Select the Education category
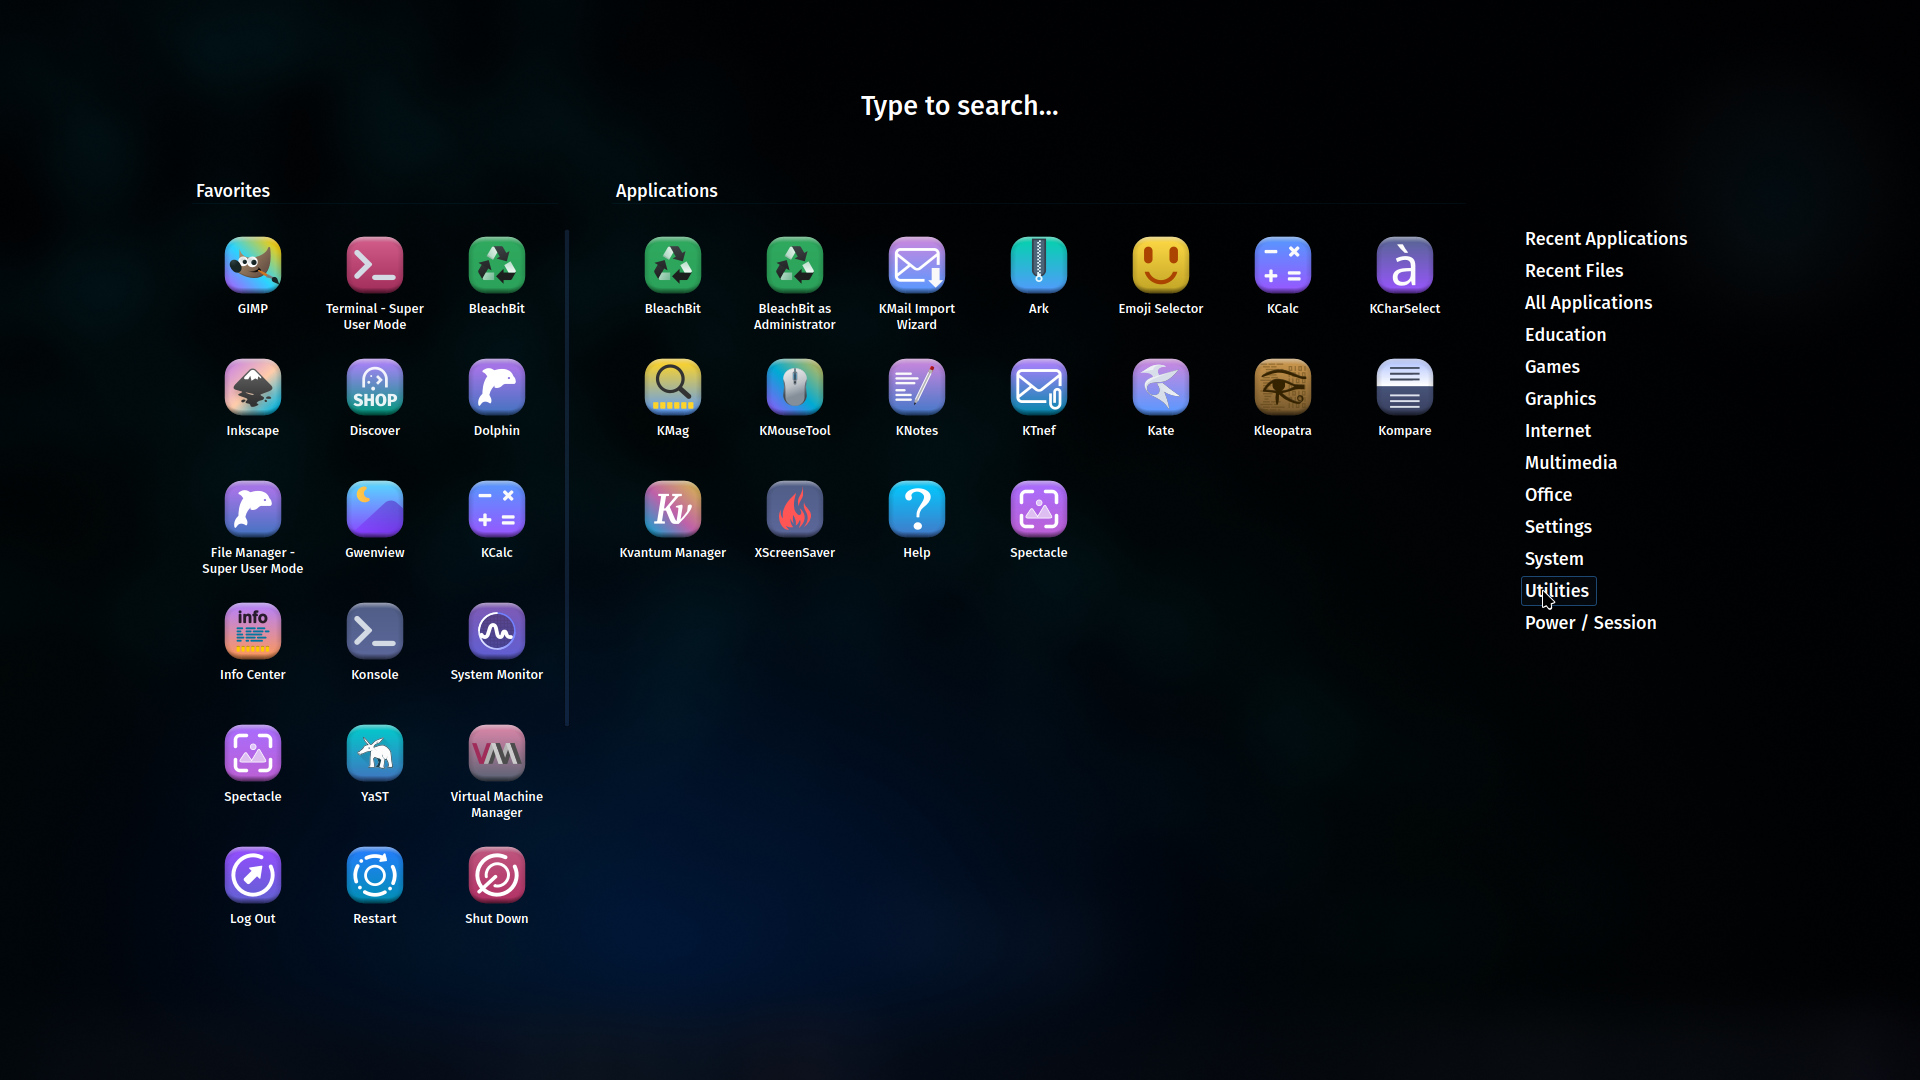 pos(1565,335)
